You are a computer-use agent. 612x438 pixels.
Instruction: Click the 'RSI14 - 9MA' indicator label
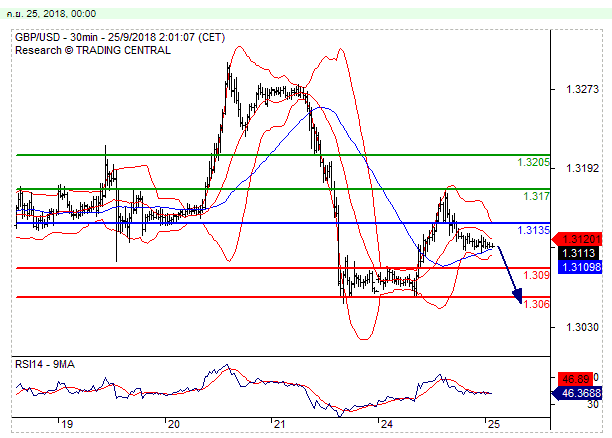tap(45, 364)
